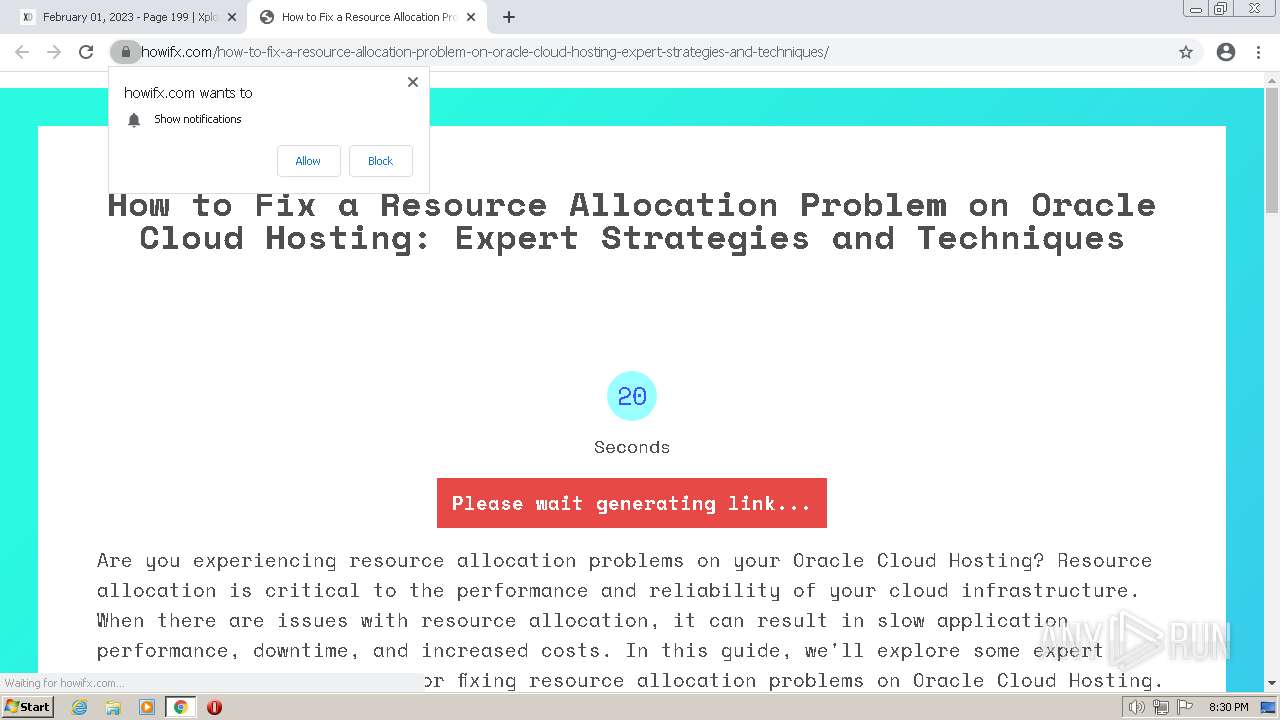Go back to the previous page
The width and height of the screenshot is (1280, 720).
coord(22,52)
